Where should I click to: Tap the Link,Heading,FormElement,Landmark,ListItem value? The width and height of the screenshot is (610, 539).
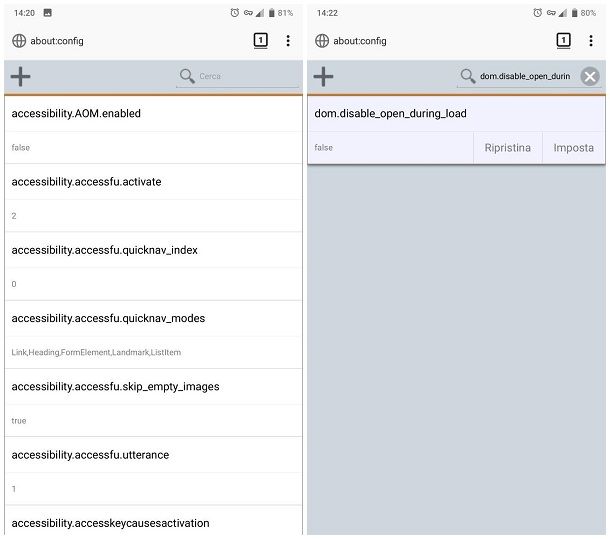pyautogui.click(x=96, y=352)
